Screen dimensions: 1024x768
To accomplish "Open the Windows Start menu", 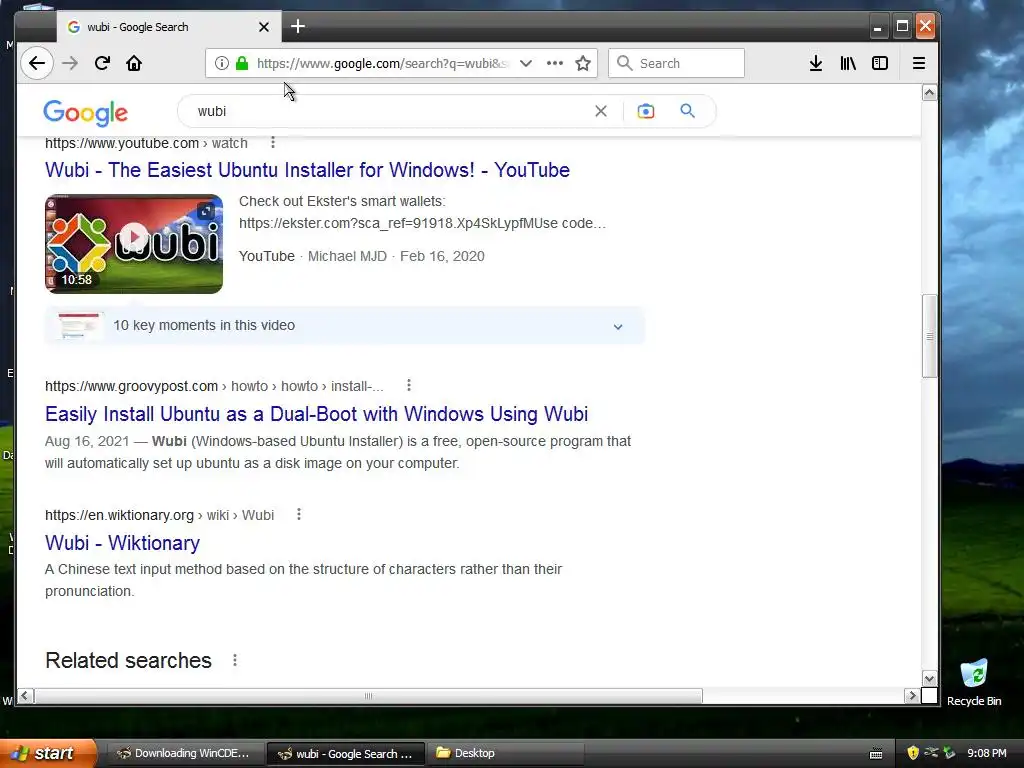I will coord(48,753).
